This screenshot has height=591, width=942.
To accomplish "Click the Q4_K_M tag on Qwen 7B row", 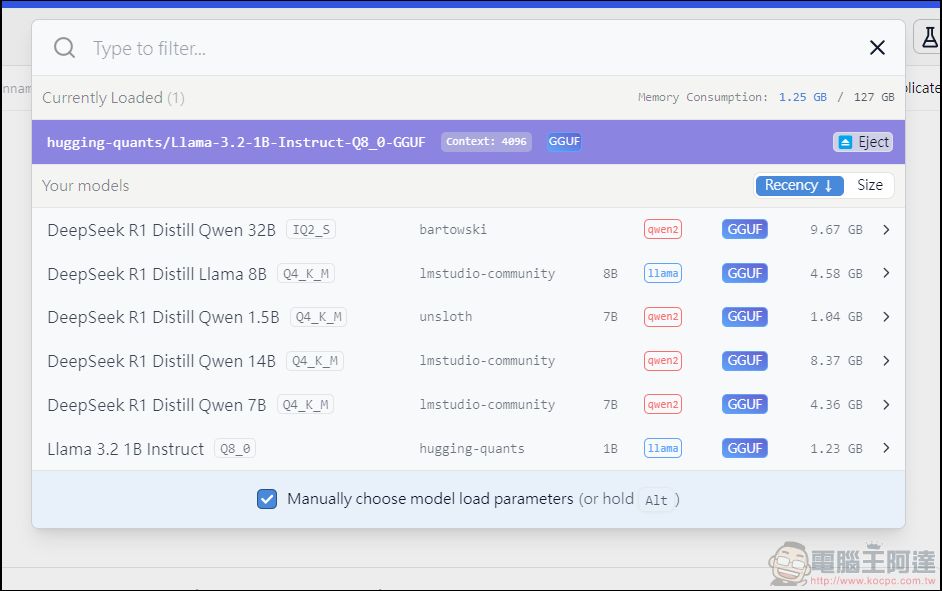I will [305, 405].
